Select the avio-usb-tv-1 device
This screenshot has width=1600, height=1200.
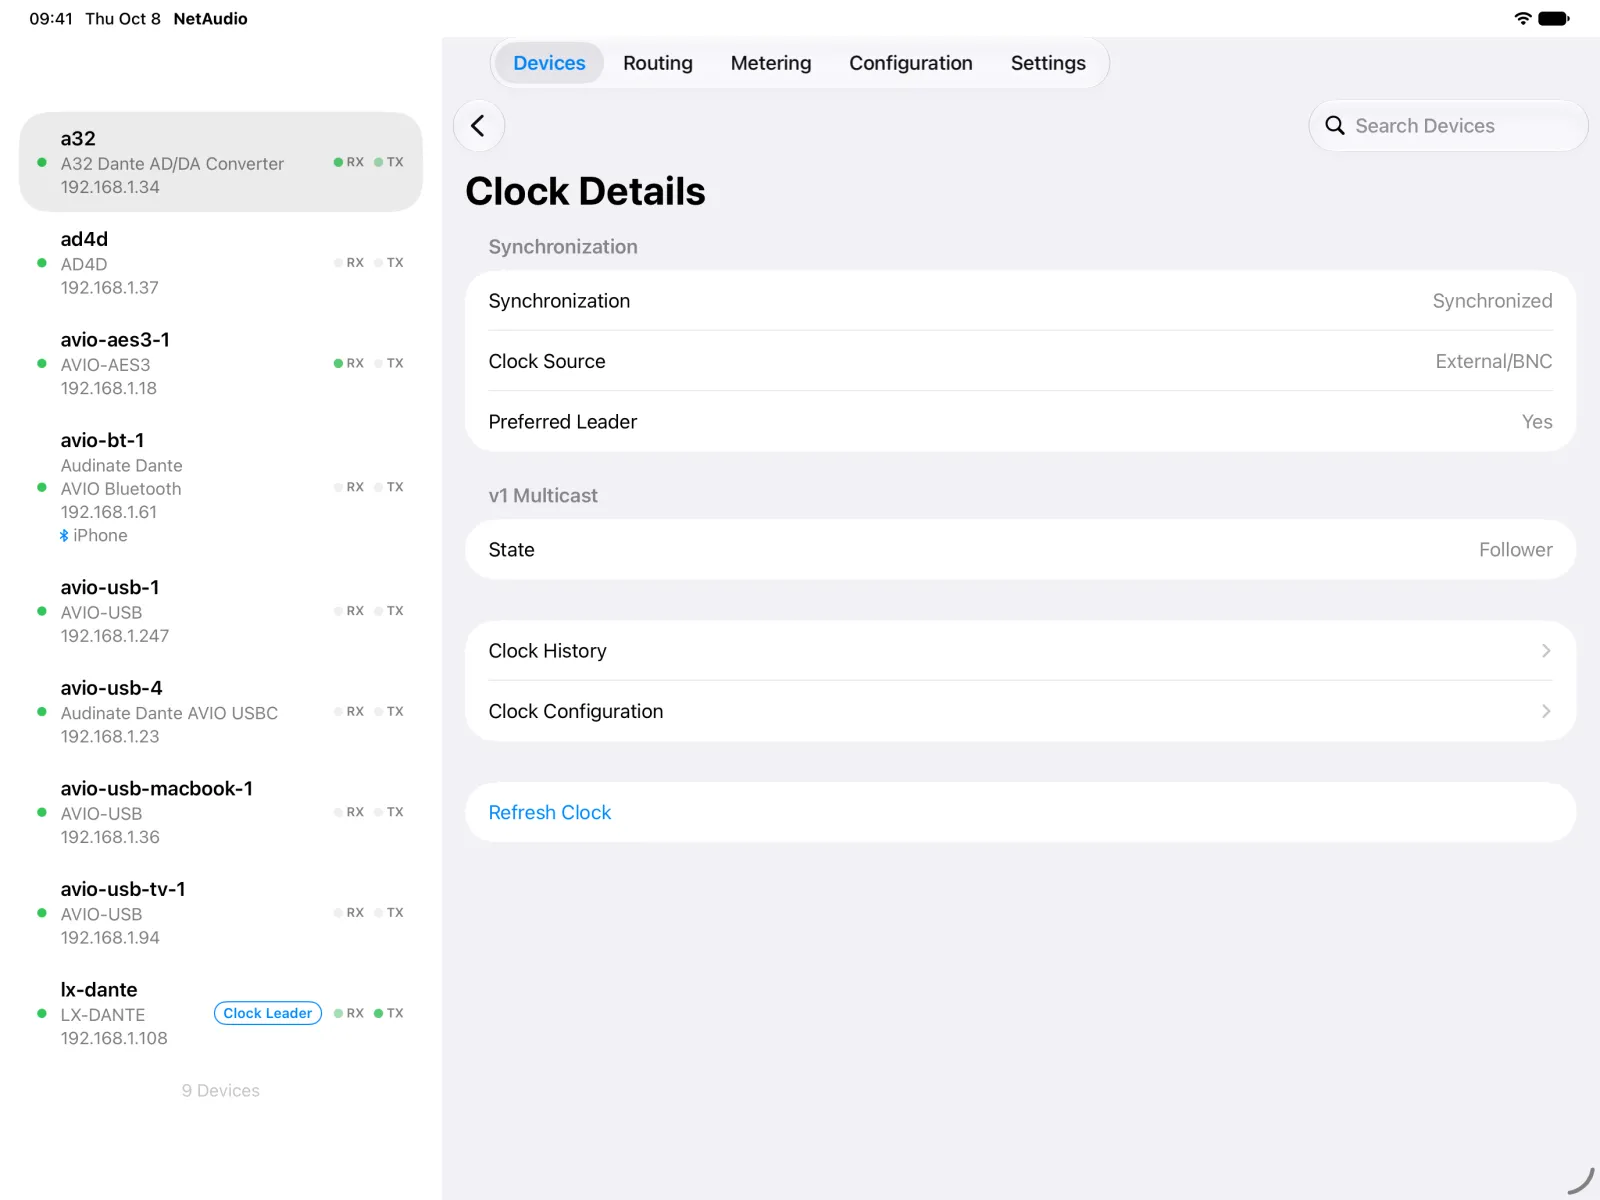(221, 913)
